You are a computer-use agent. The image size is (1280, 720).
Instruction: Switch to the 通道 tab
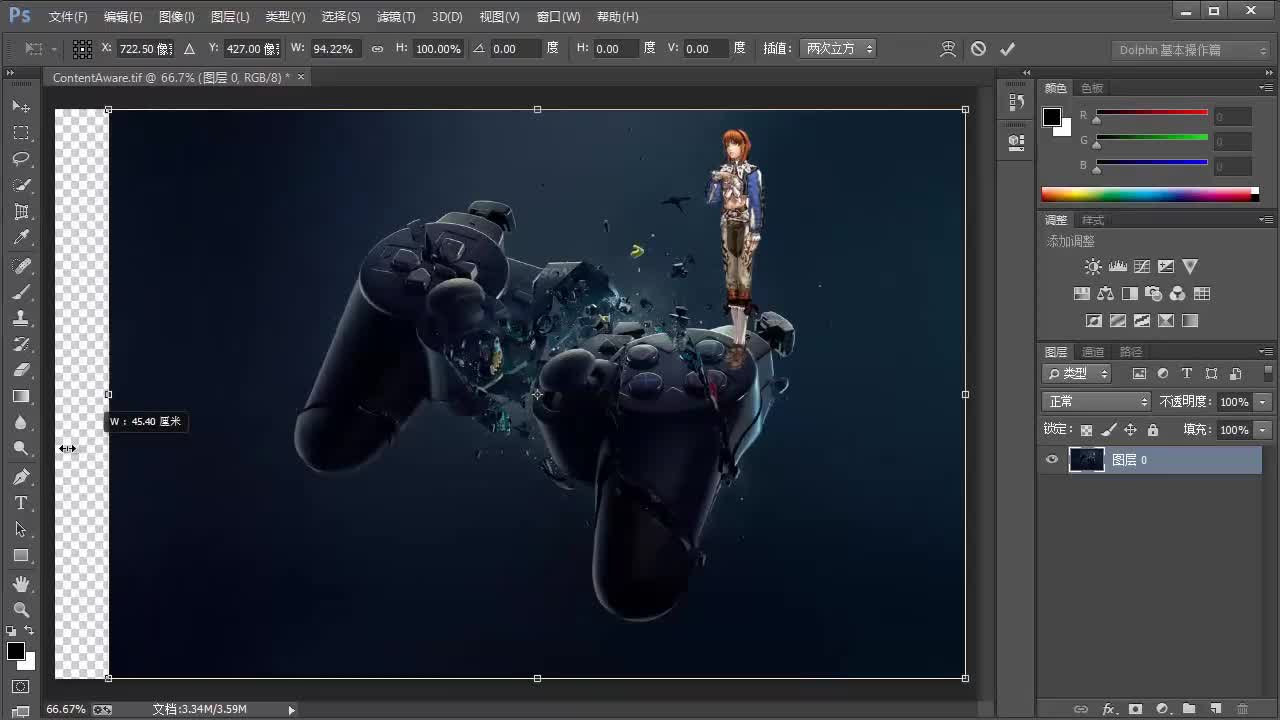pyautogui.click(x=1092, y=351)
